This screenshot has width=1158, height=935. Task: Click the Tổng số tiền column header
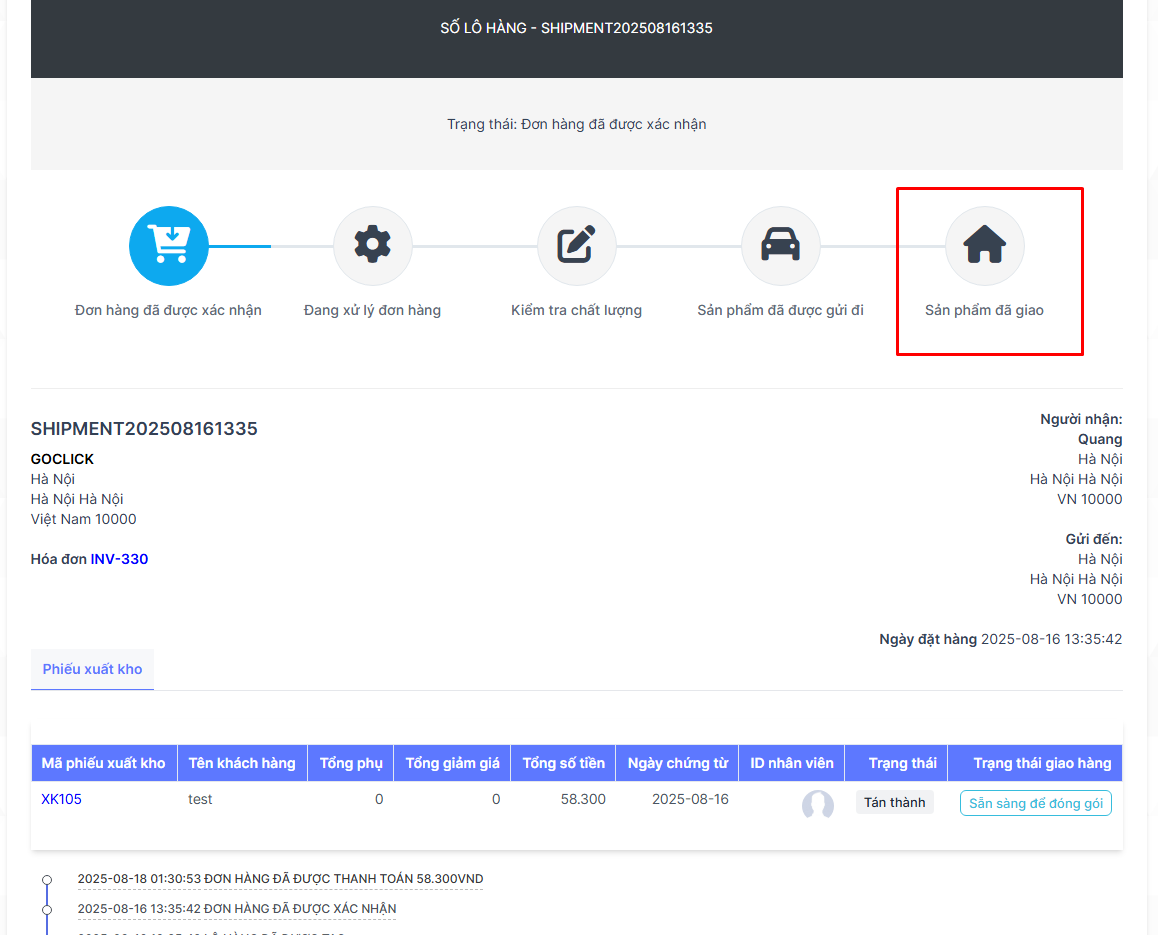[563, 763]
